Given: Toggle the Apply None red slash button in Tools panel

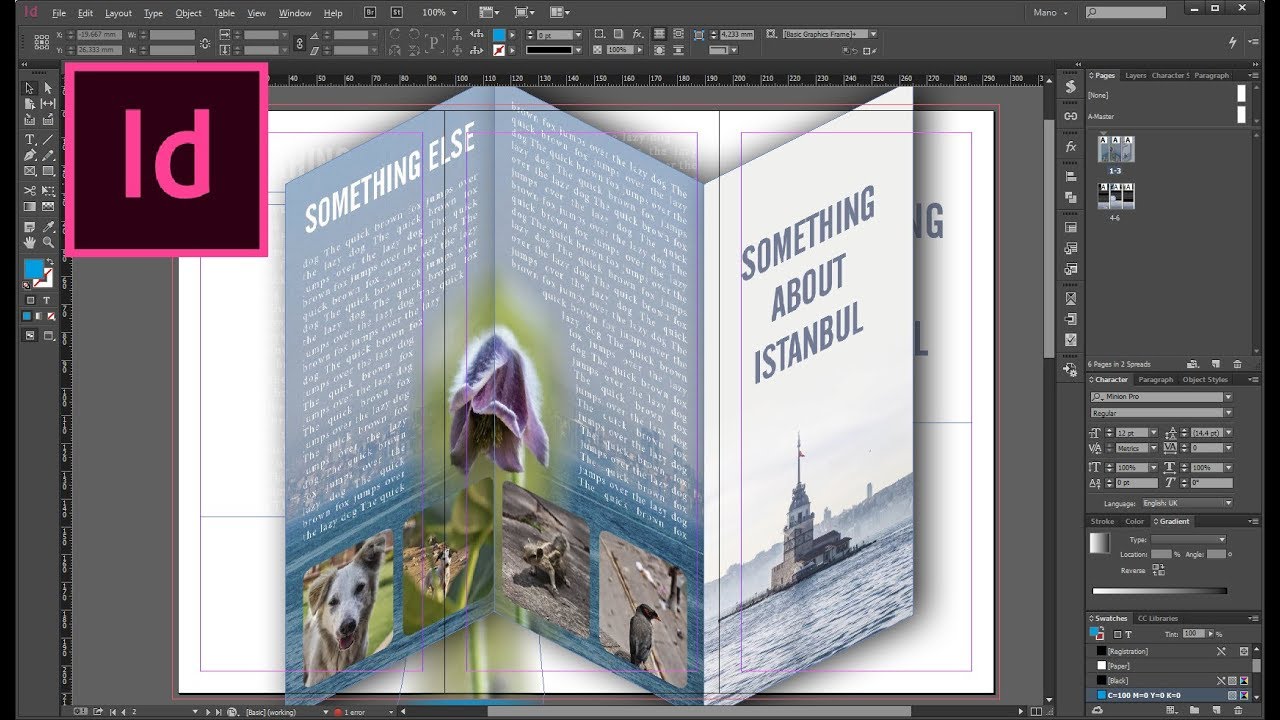Looking at the screenshot, I should coord(49,316).
